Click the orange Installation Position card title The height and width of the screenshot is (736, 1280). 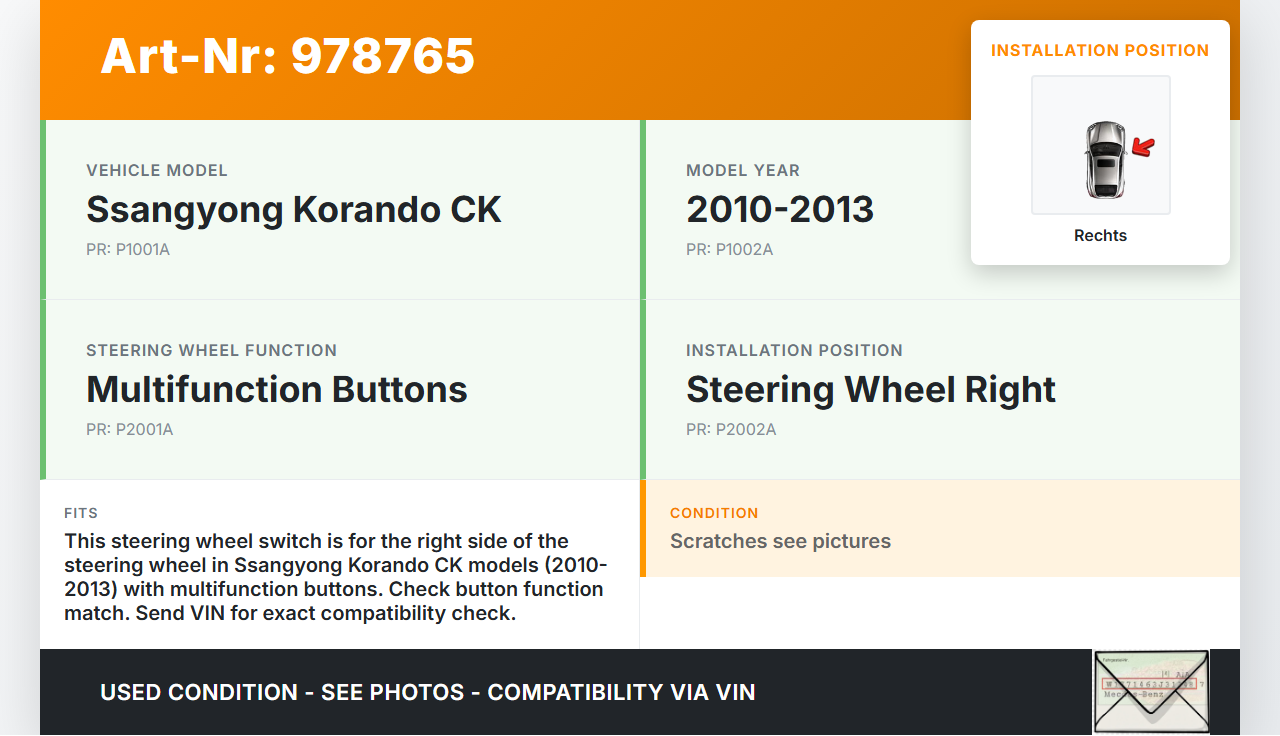pyautogui.click(x=1100, y=50)
